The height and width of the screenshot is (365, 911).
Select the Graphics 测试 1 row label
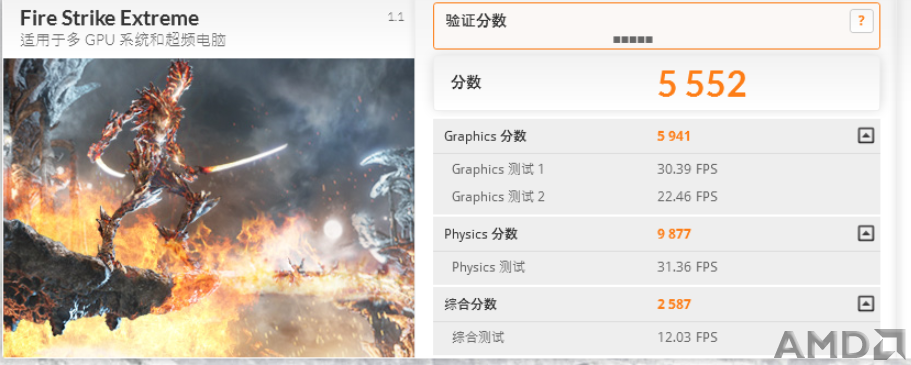498,170
